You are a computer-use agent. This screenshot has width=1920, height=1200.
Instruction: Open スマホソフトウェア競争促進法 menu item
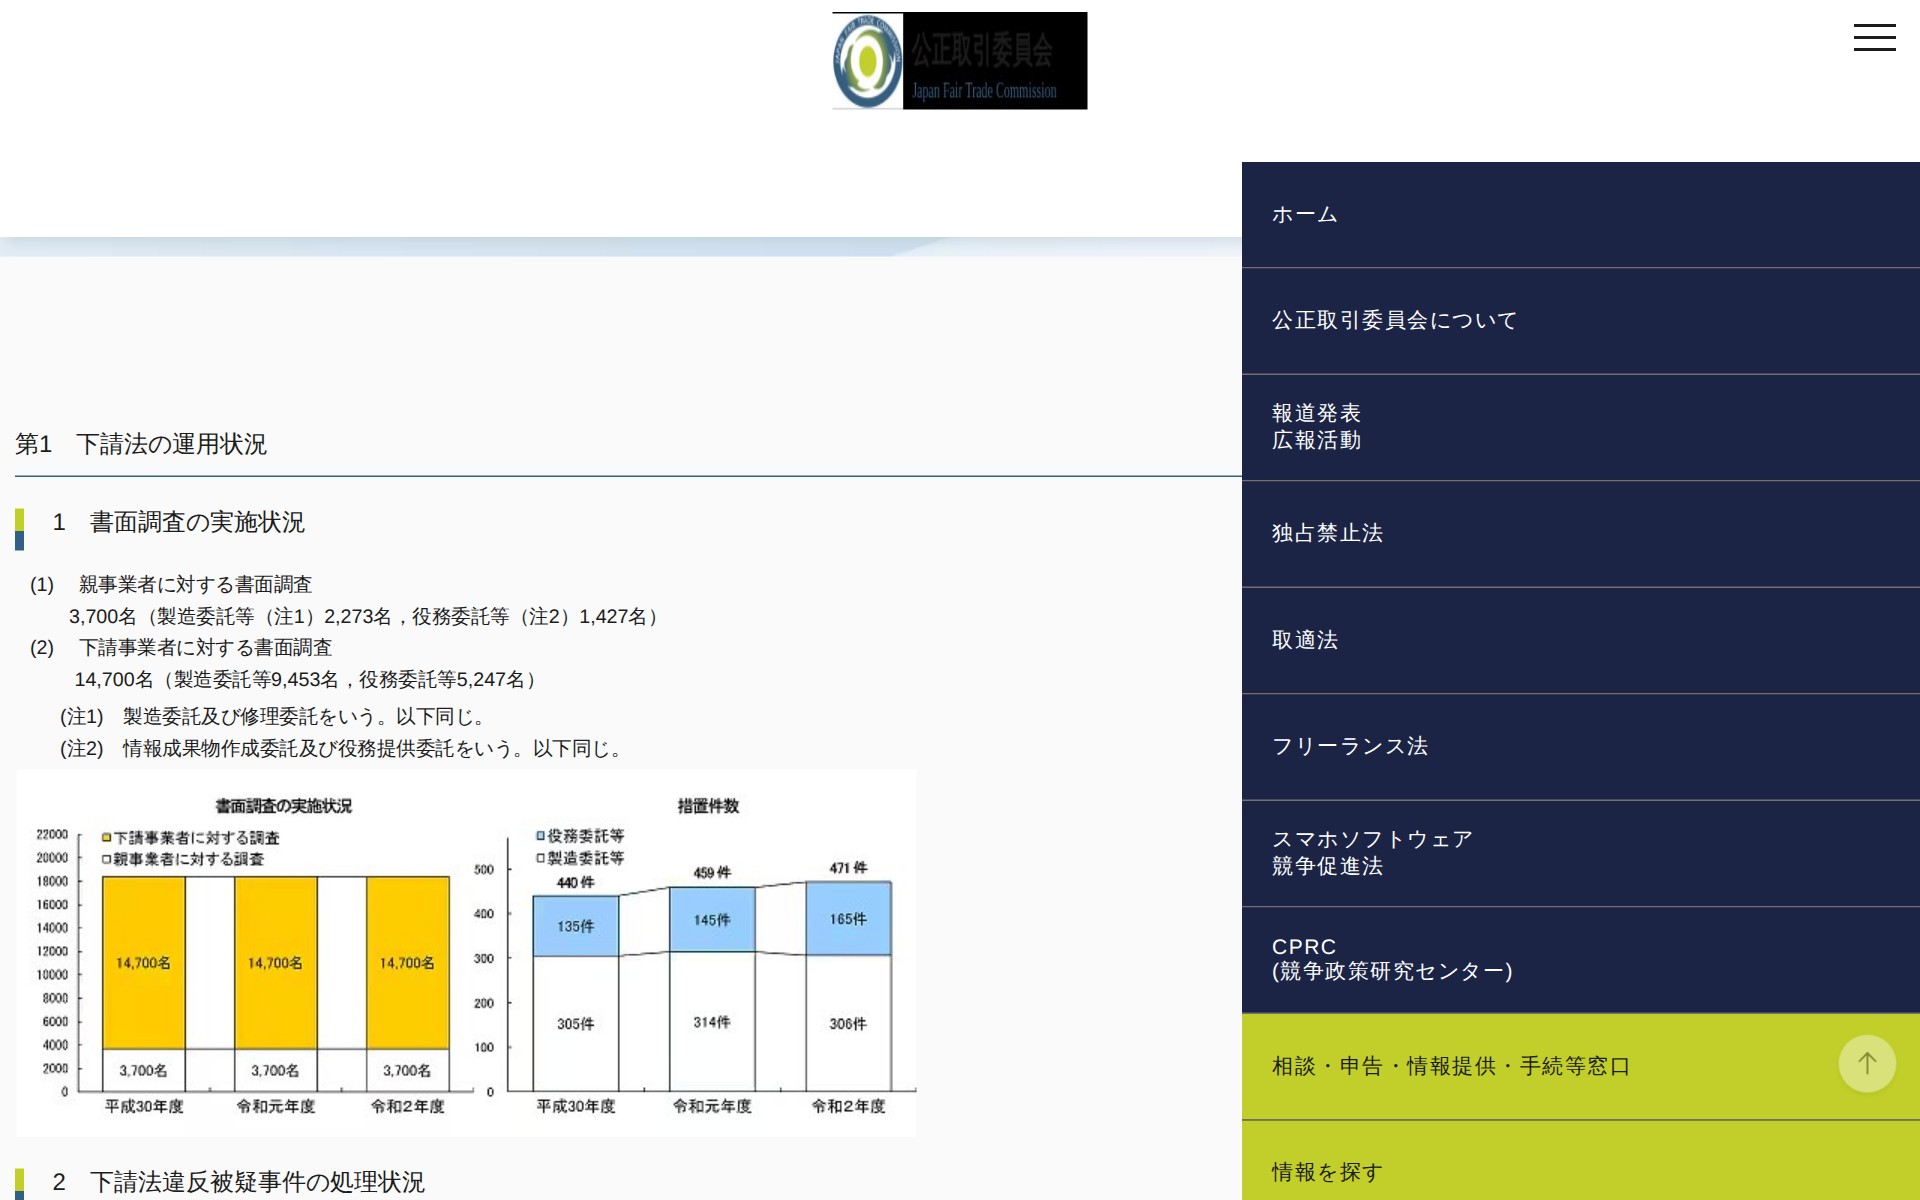click(1372, 853)
